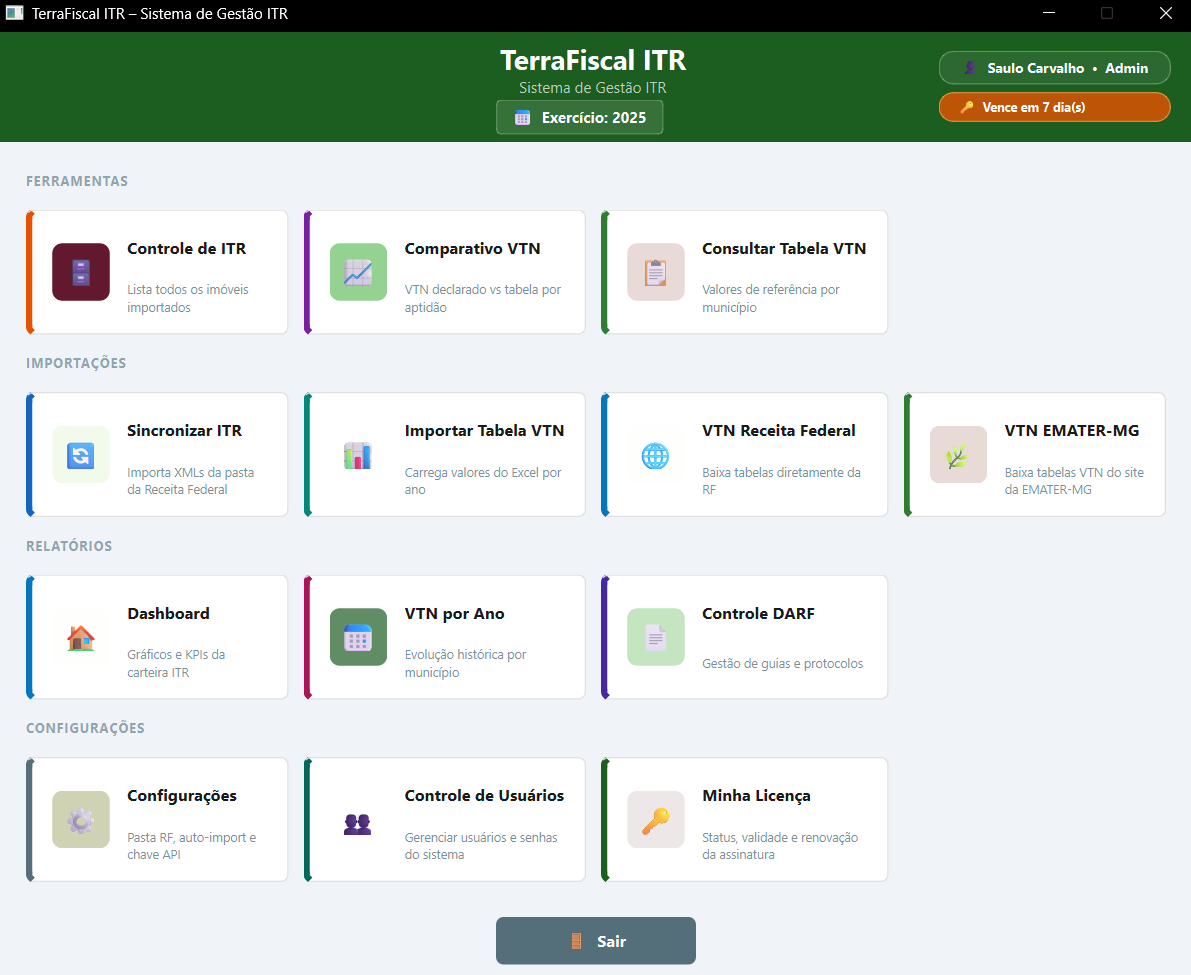
Task: Open the Controle de ITR file cabinet icon
Action: (81, 272)
